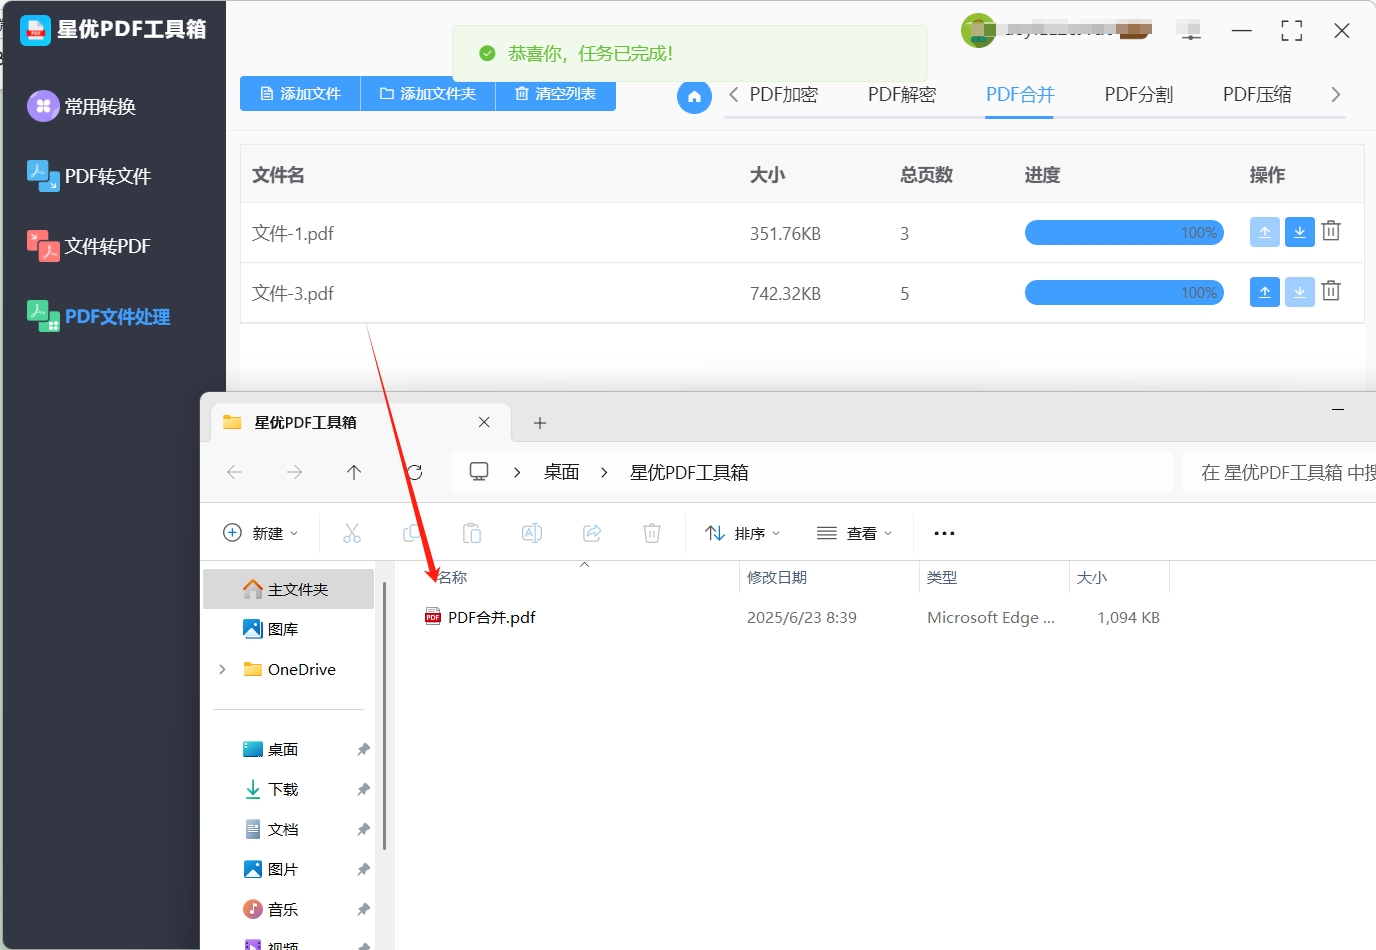Screen dimensions: 1376x950
Task: Click progress bar of 文件-1.pdf
Action: tap(1124, 233)
